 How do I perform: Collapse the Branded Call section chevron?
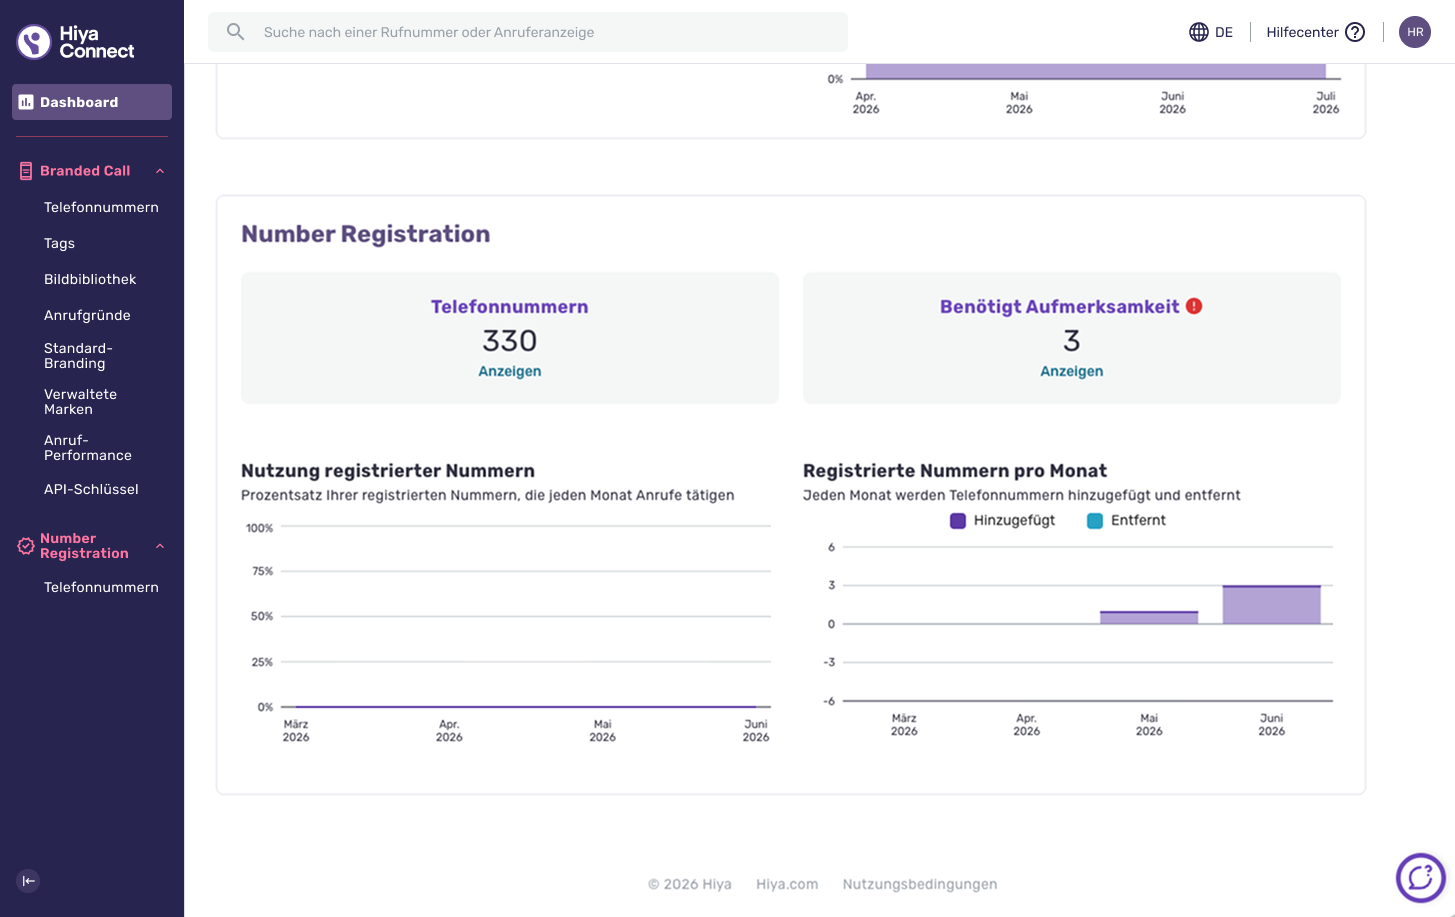click(160, 171)
